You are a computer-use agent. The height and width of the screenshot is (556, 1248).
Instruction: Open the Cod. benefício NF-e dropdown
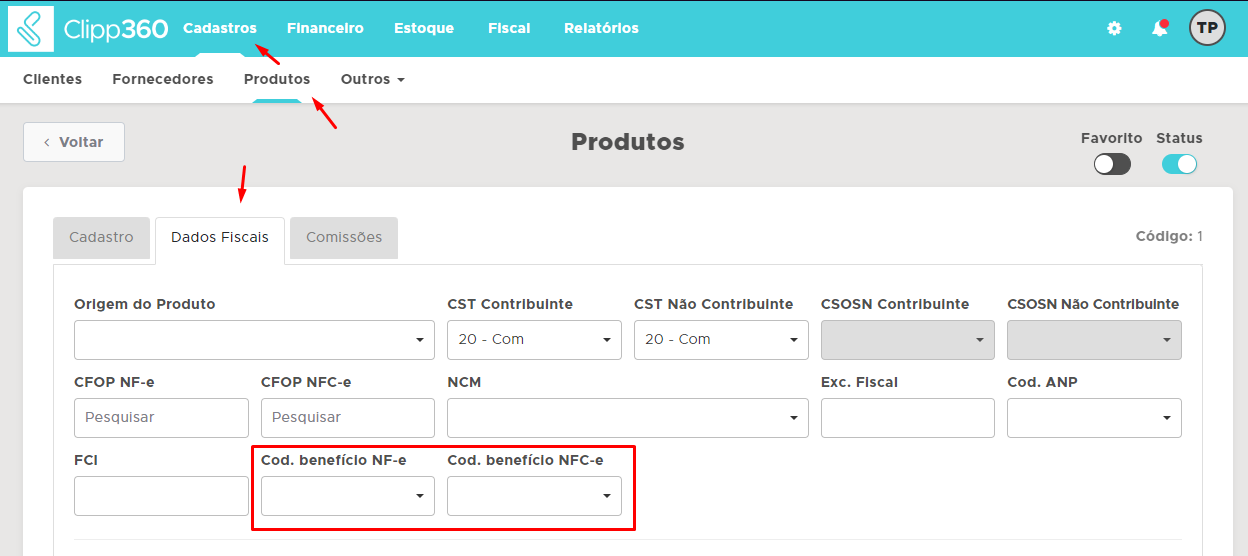347,496
